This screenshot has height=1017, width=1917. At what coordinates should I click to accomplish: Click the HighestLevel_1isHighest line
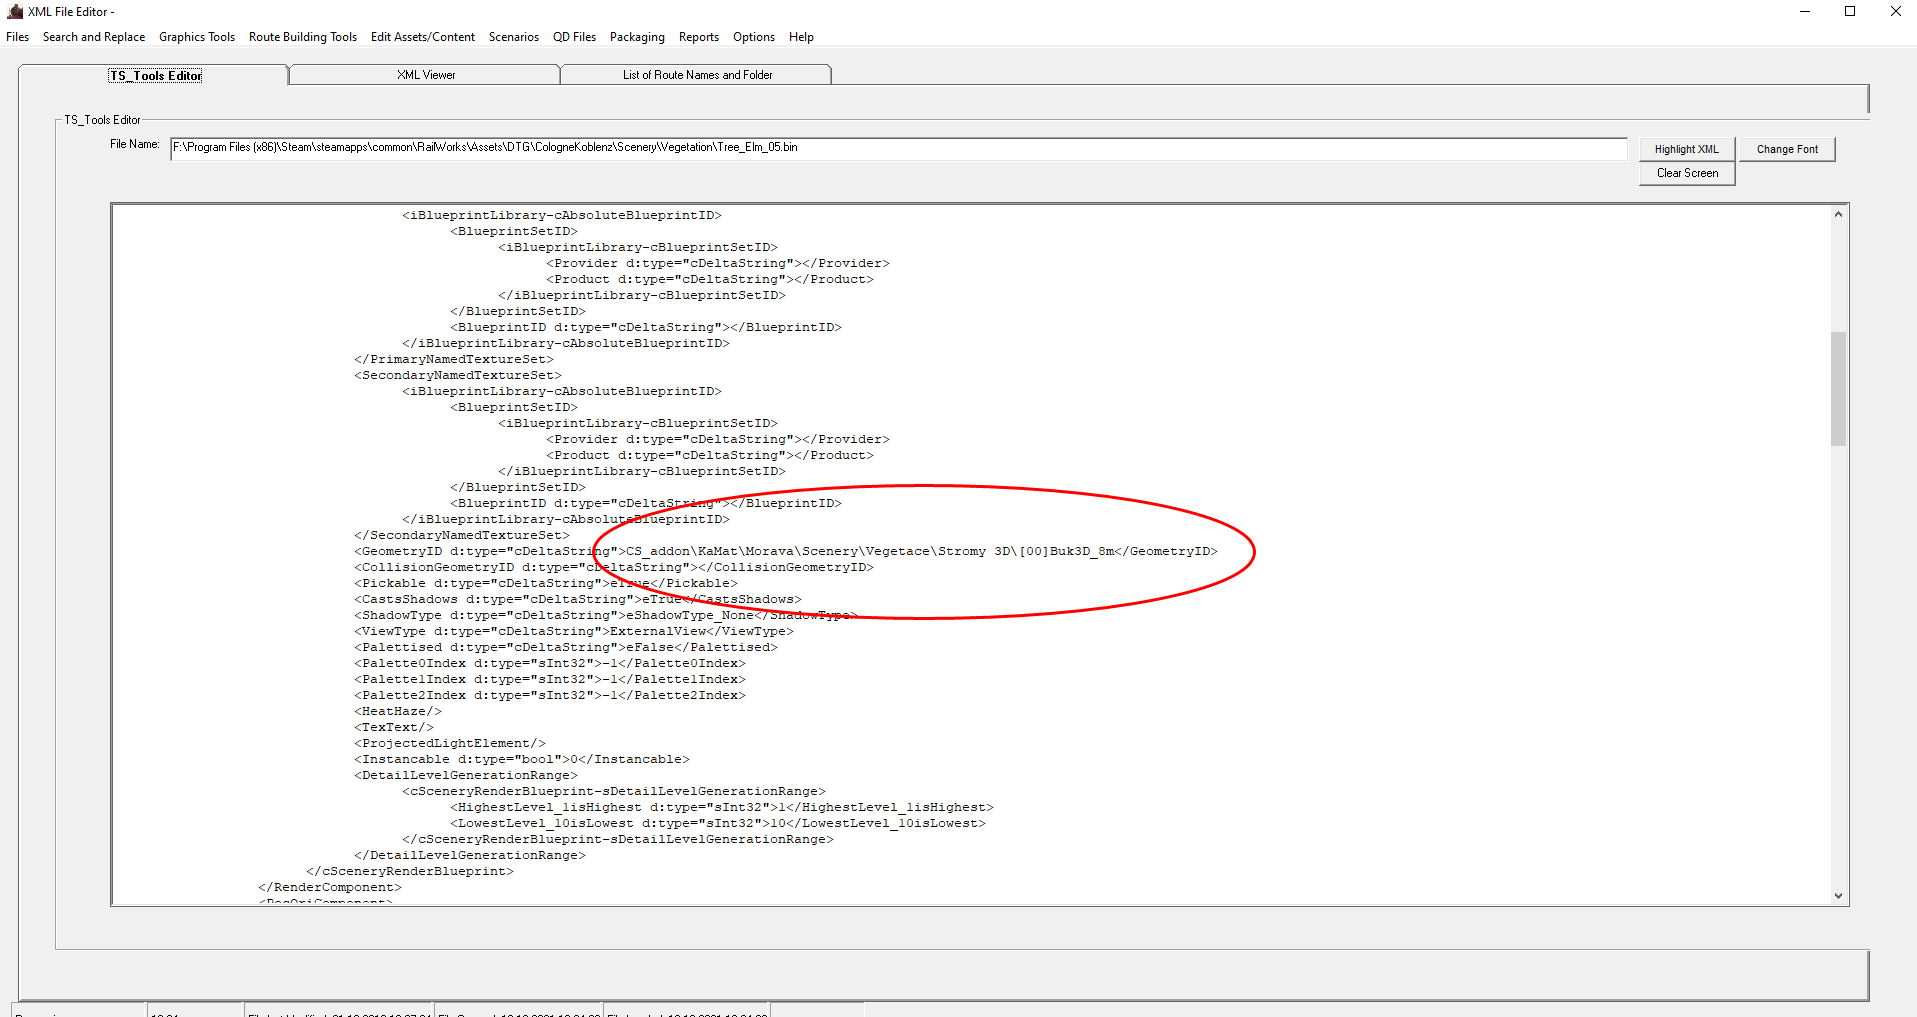coord(722,807)
